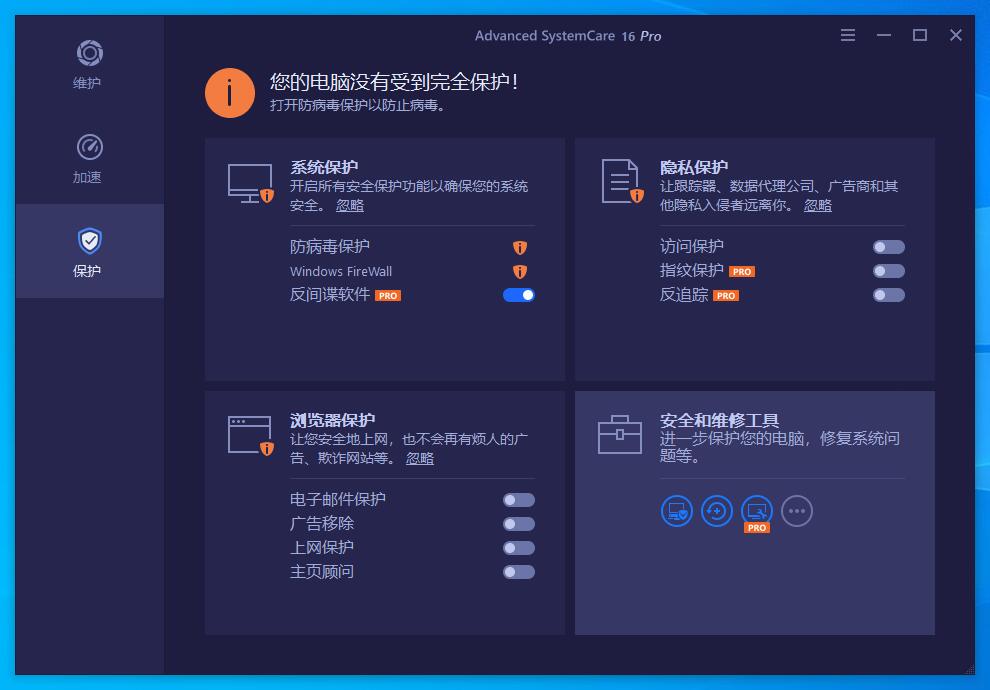Open the 维护 maintenance section icon

click(x=89, y=53)
